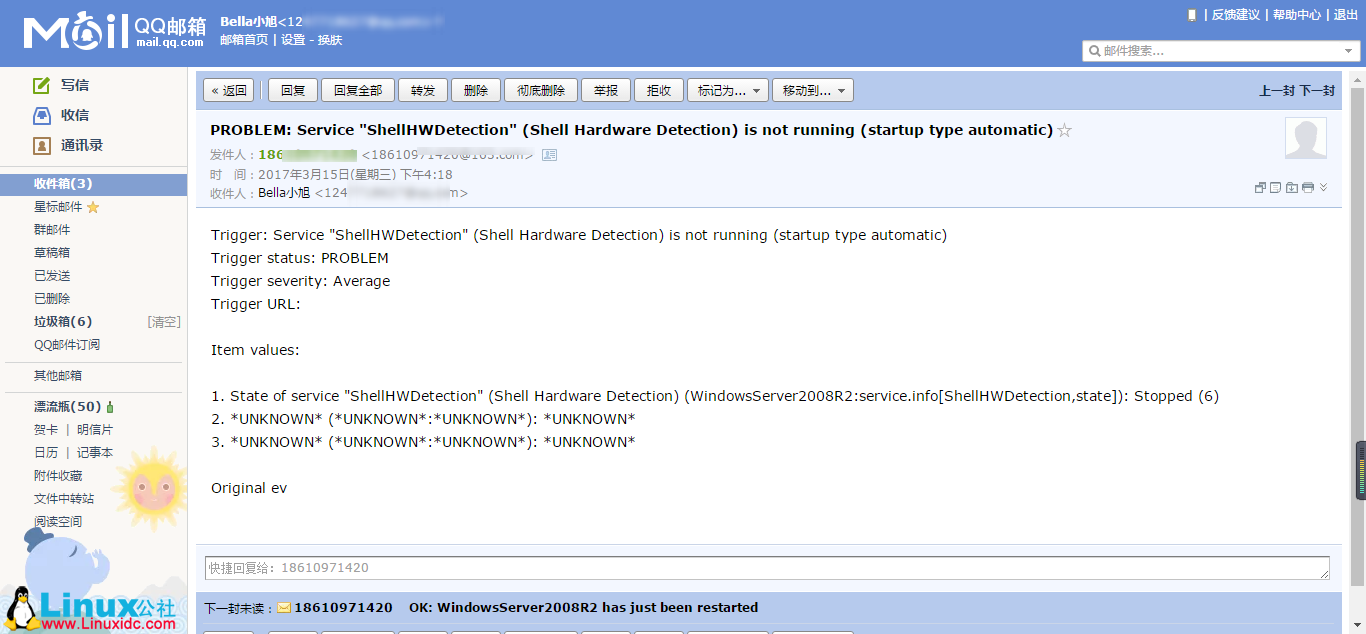Click the 退出 (Logout) link

[x=1346, y=15]
